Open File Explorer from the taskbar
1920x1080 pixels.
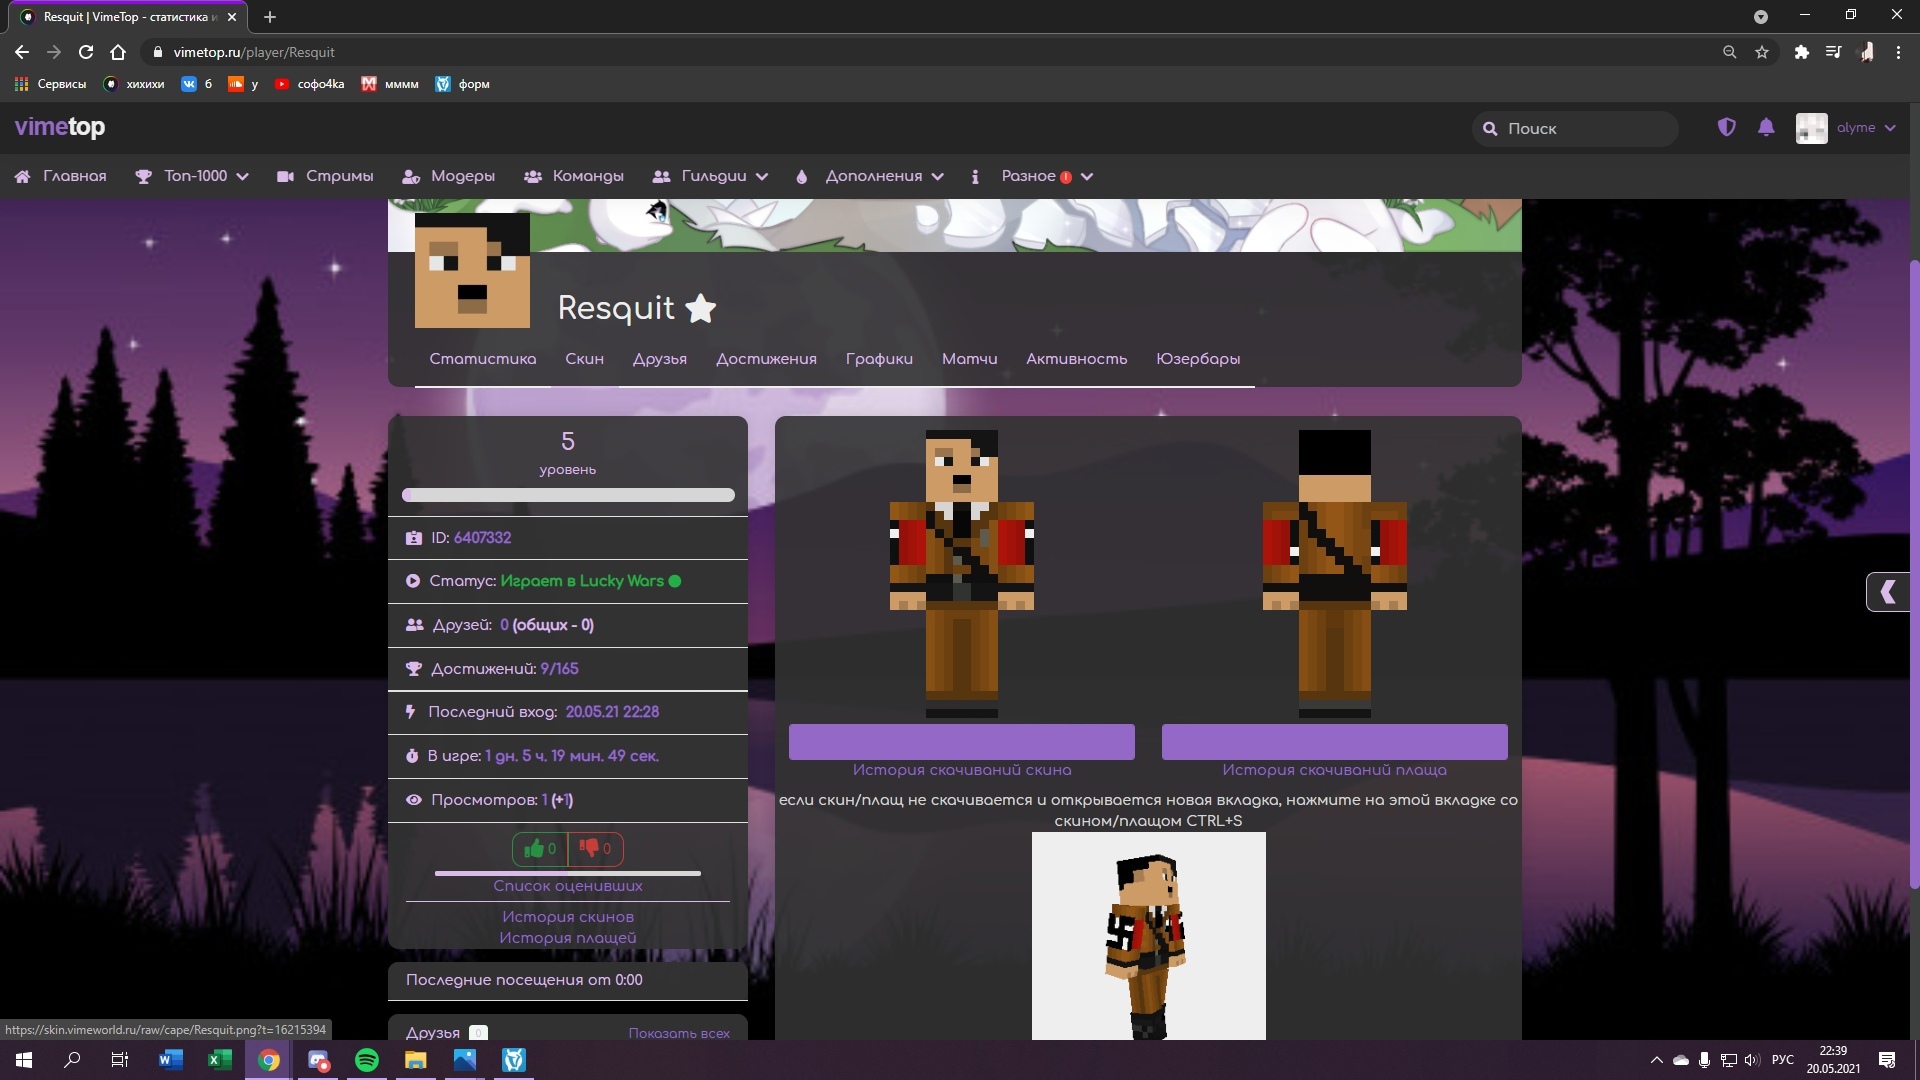point(416,1060)
